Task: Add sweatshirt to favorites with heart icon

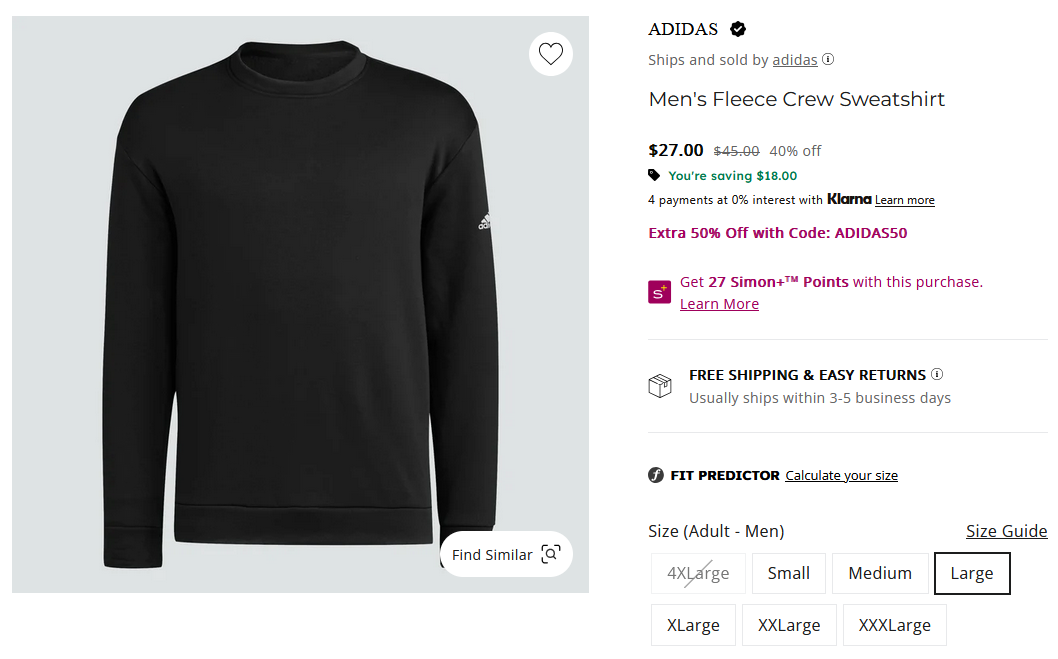Action: click(x=551, y=54)
